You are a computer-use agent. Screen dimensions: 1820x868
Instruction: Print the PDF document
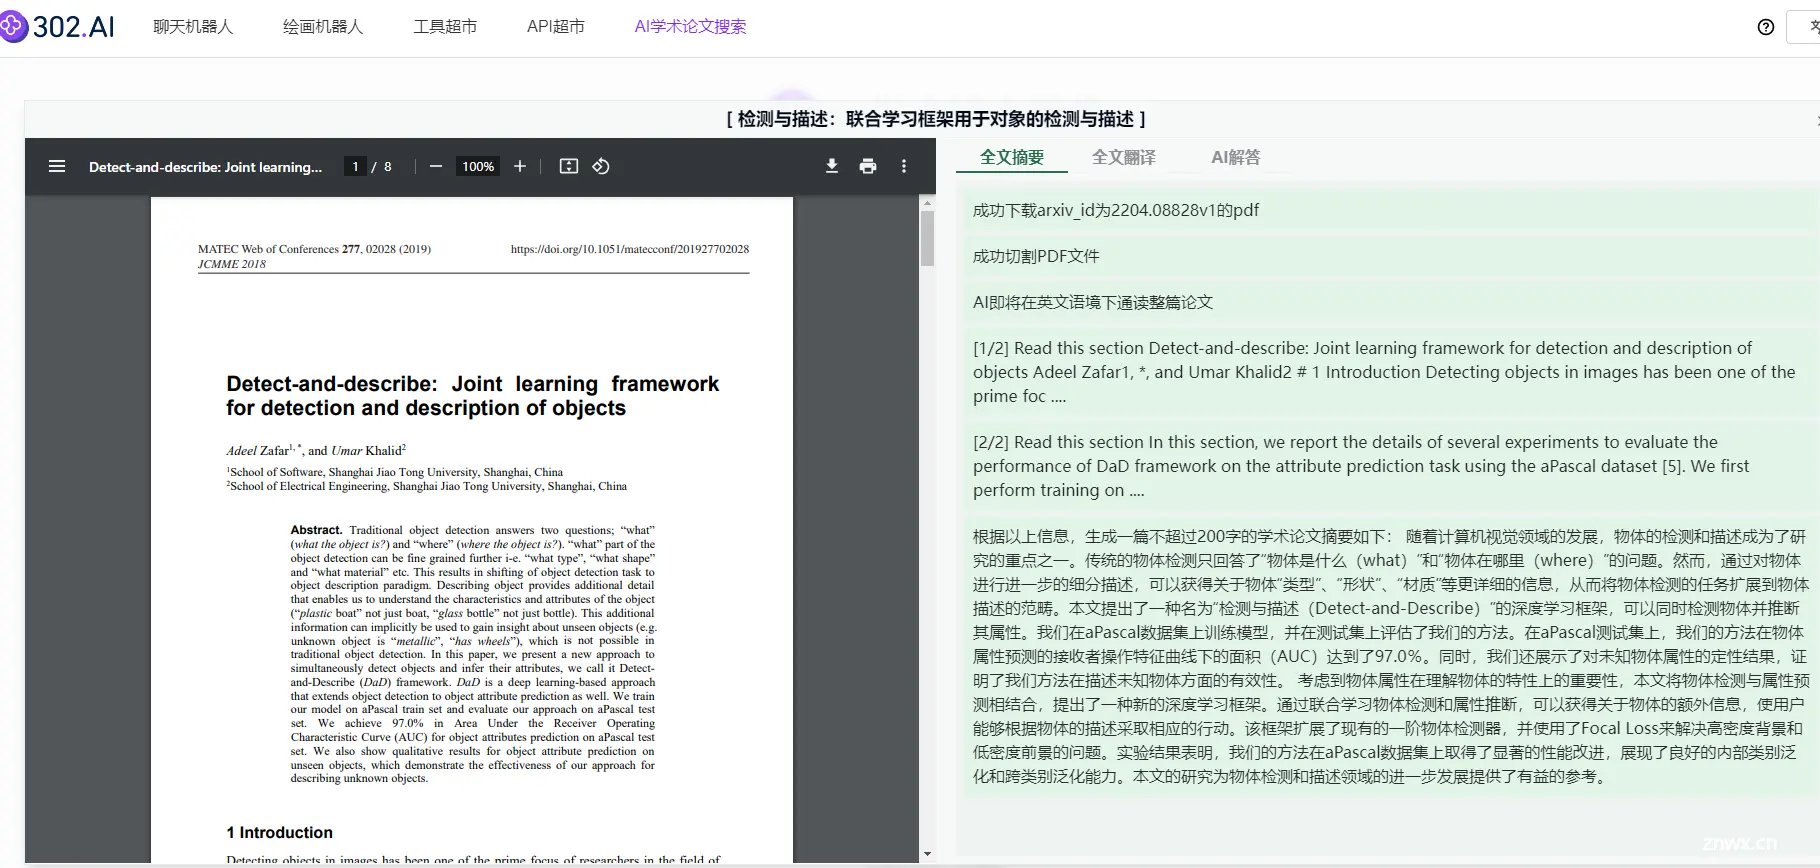(x=868, y=166)
